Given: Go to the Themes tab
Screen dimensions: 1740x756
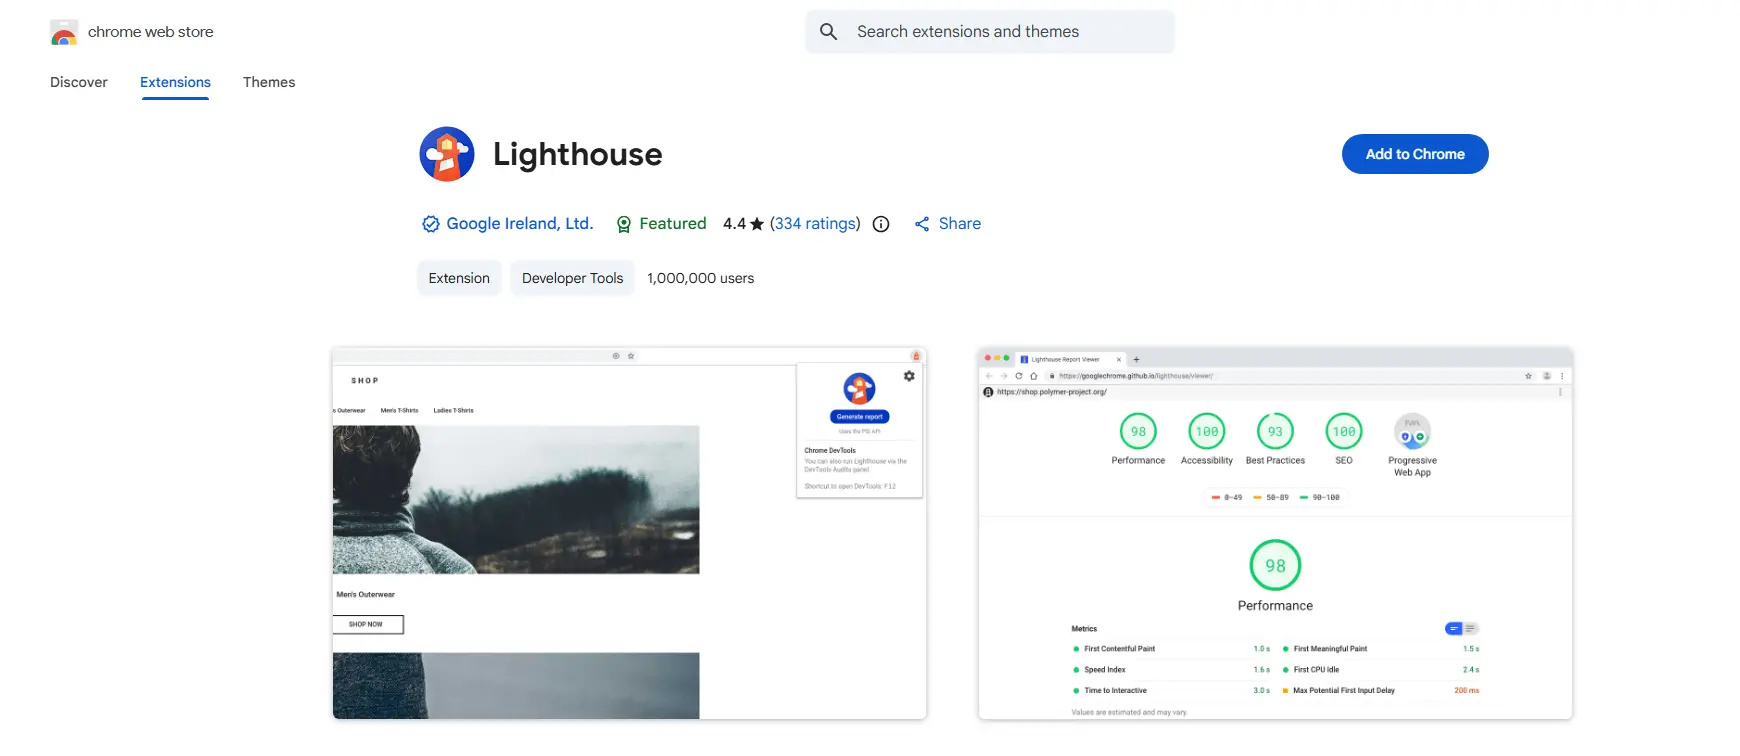Looking at the screenshot, I should click(269, 82).
